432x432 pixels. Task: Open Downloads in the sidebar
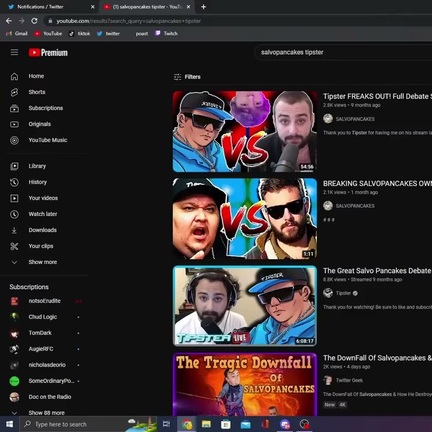pyautogui.click(x=44, y=230)
